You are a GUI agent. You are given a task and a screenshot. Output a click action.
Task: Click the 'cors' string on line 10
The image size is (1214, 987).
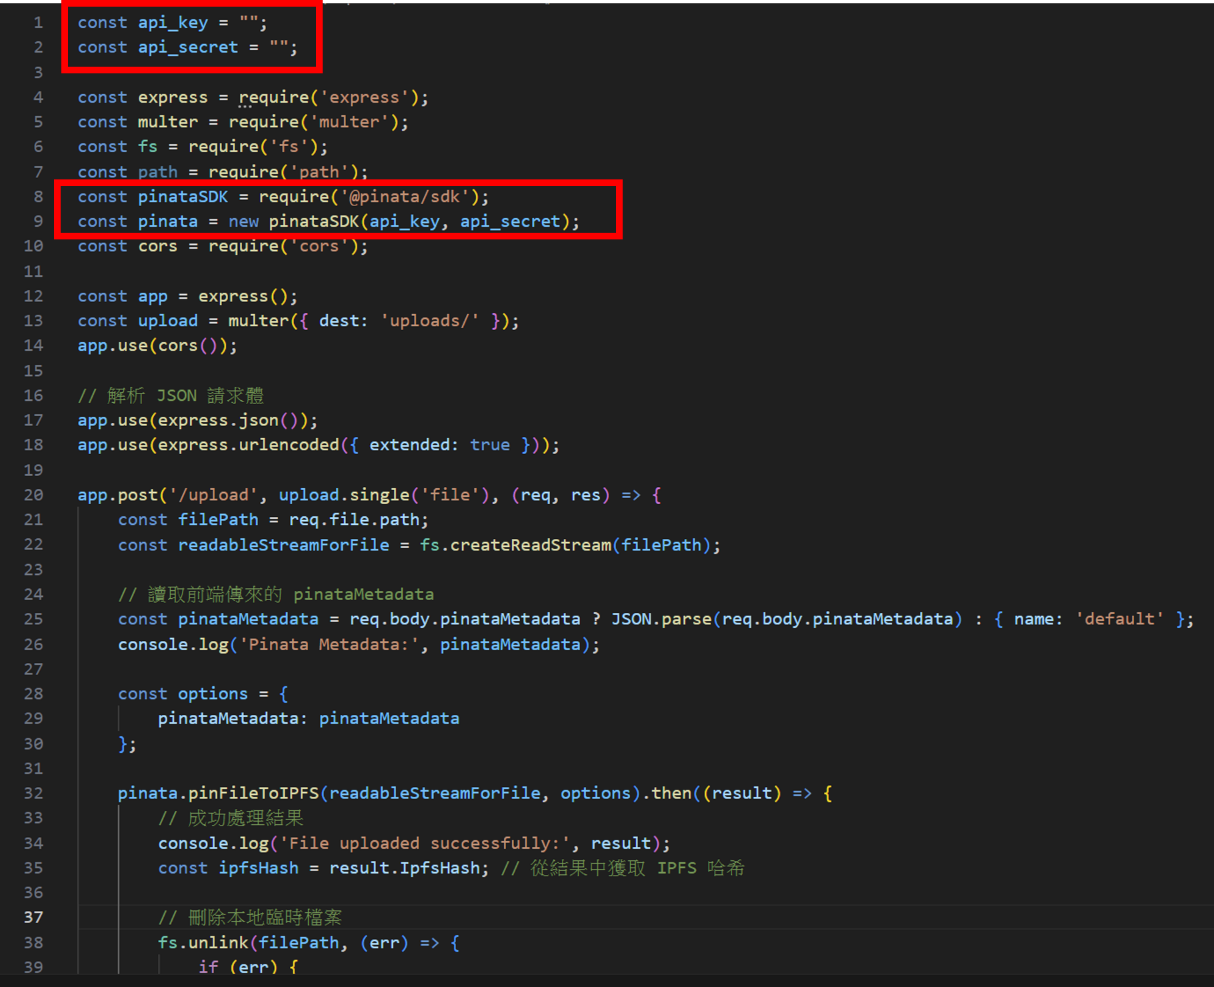coord(319,246)
